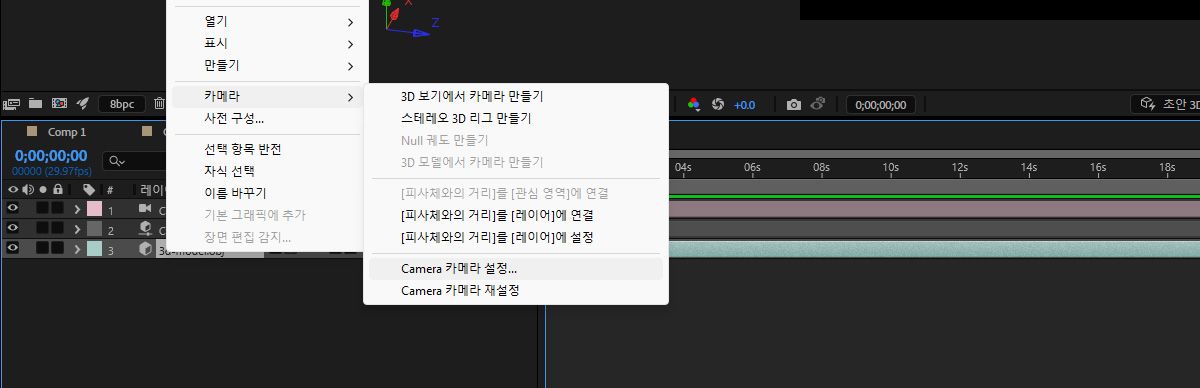Click the pink label swatch of layer 1
Screen dimensions: 1200x388
94,209
